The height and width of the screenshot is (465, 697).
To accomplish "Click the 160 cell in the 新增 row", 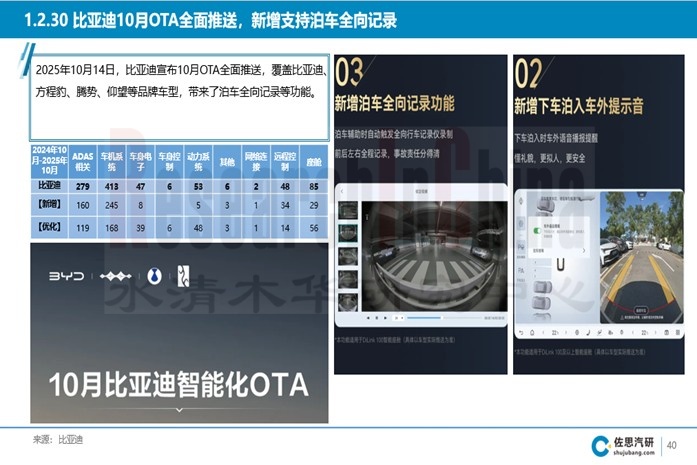I will click(x=83, y=205).
